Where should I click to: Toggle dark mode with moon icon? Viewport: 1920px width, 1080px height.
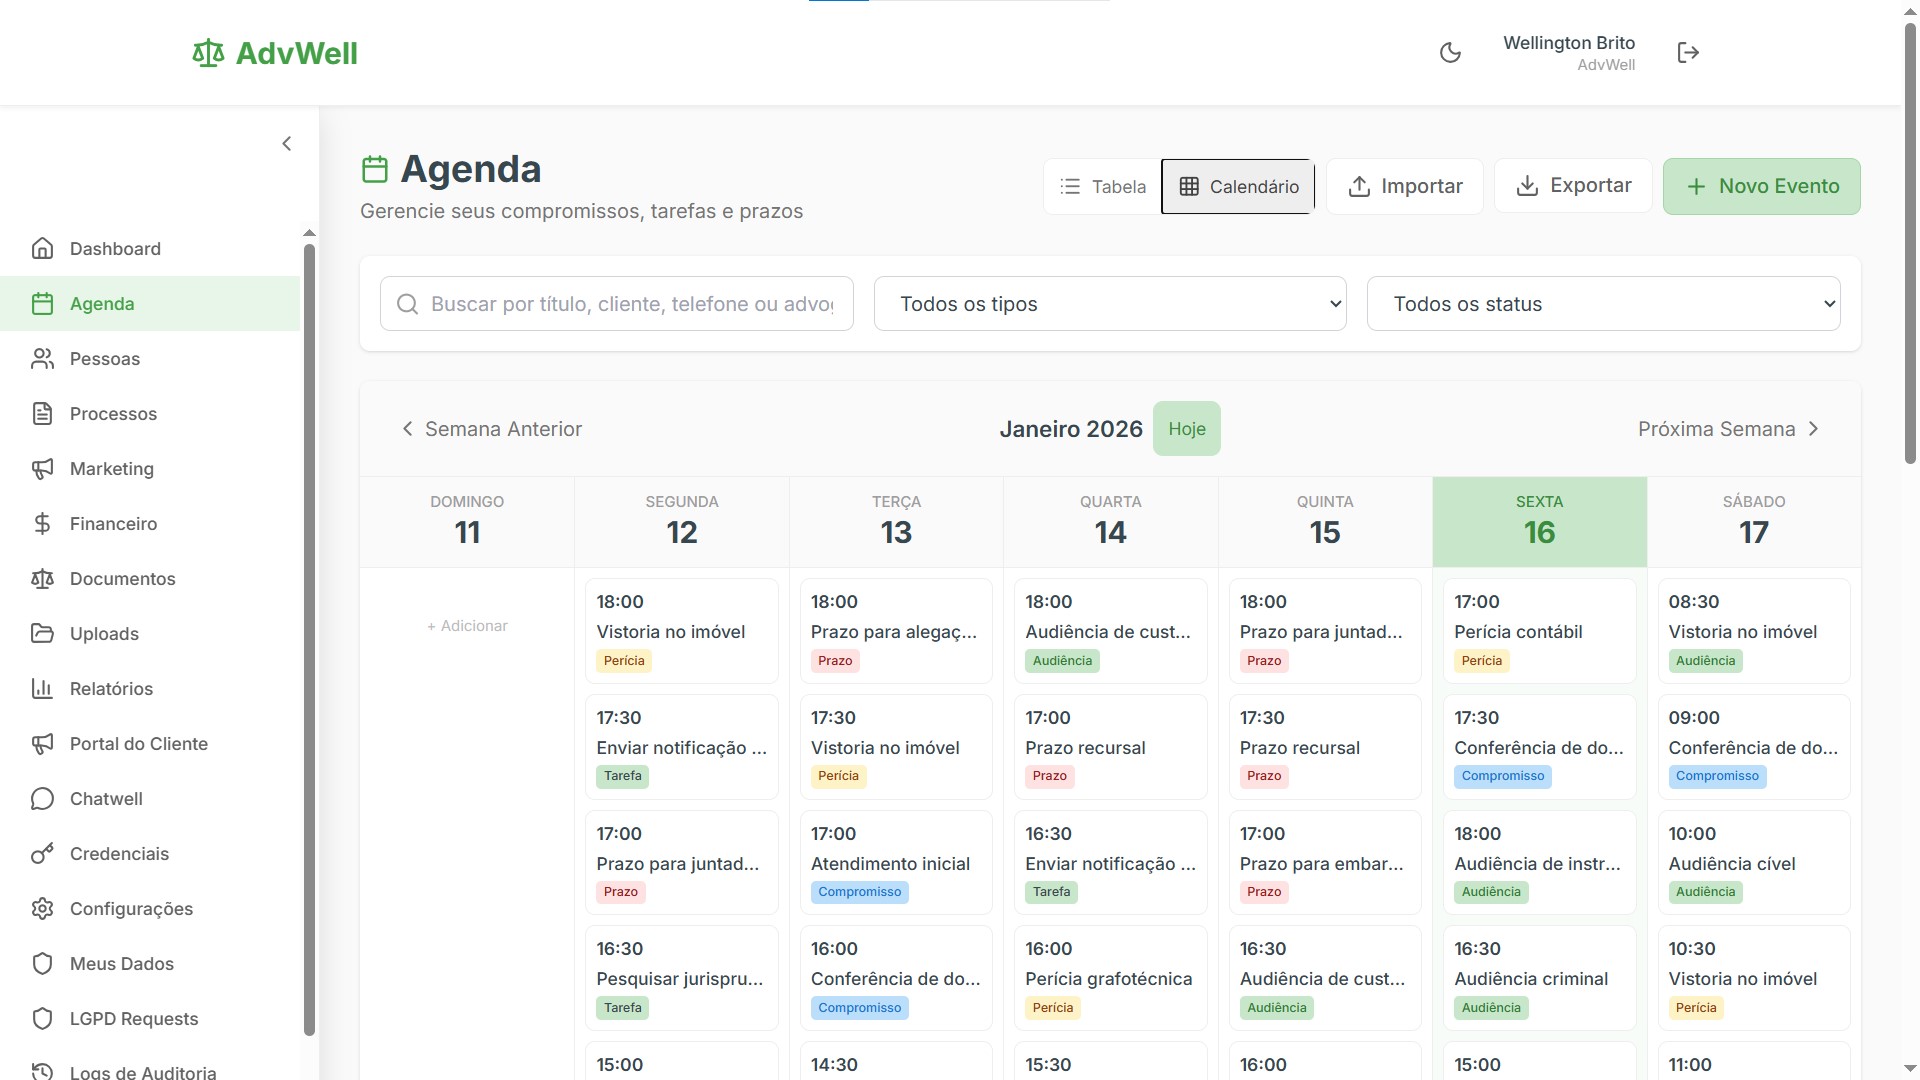[1450, 53]
